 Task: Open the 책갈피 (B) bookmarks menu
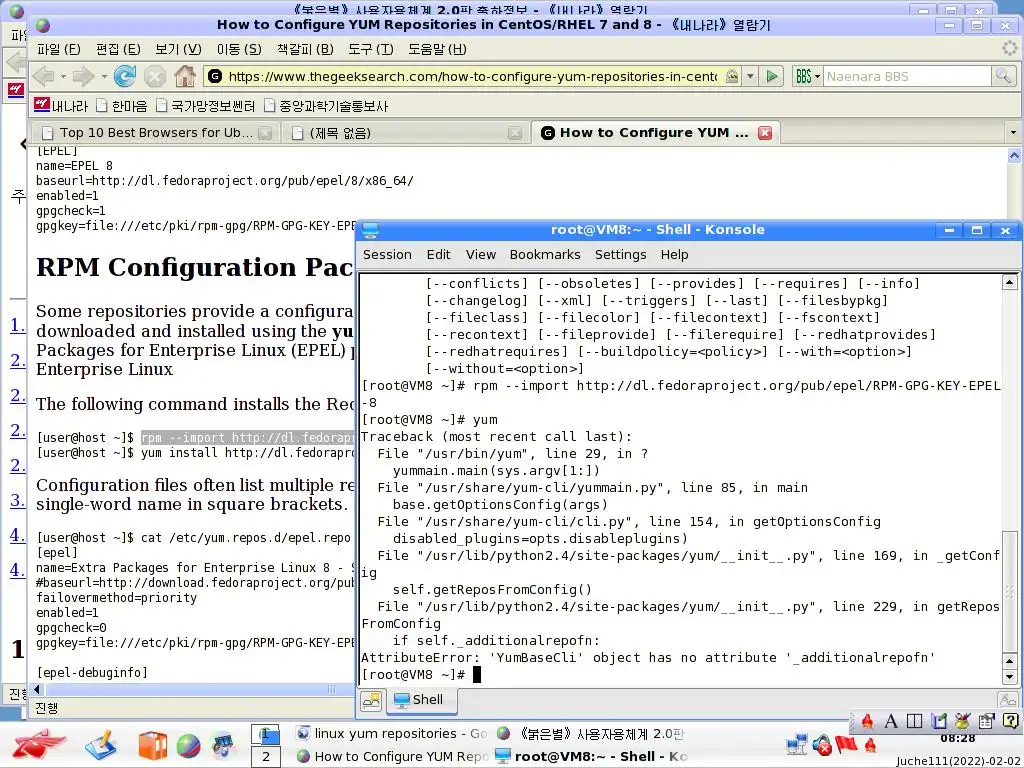305,49
